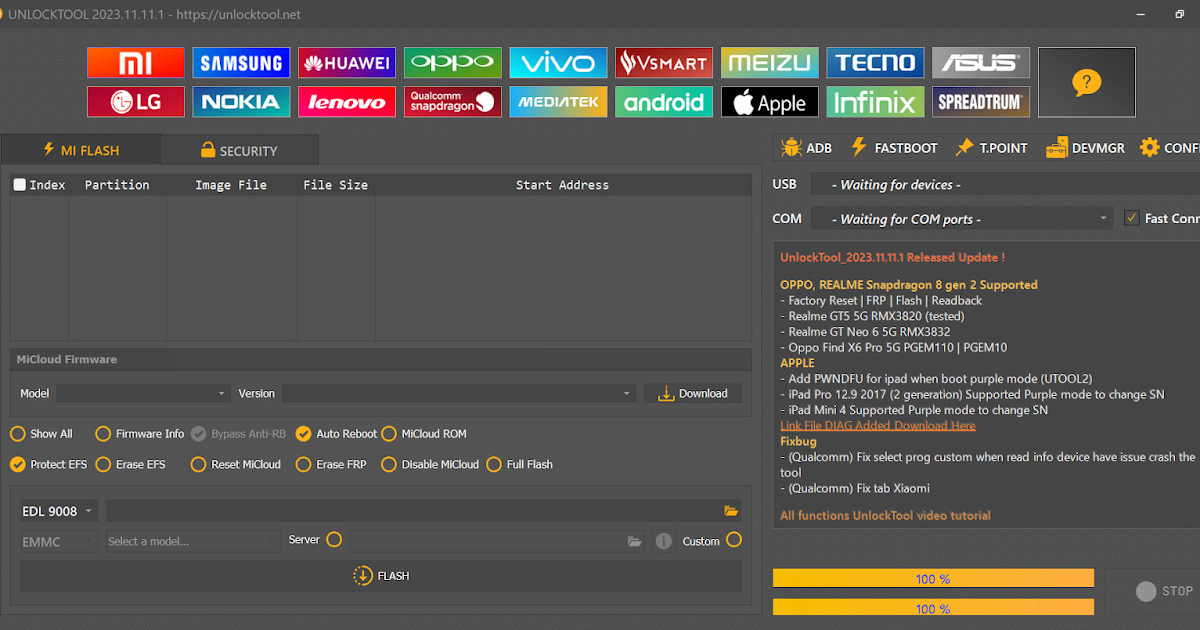Image resolution: width=1200 pixels, height=630 pixels.
Task: Click the EDL firmware path input field
Action: tap(413, 511)
